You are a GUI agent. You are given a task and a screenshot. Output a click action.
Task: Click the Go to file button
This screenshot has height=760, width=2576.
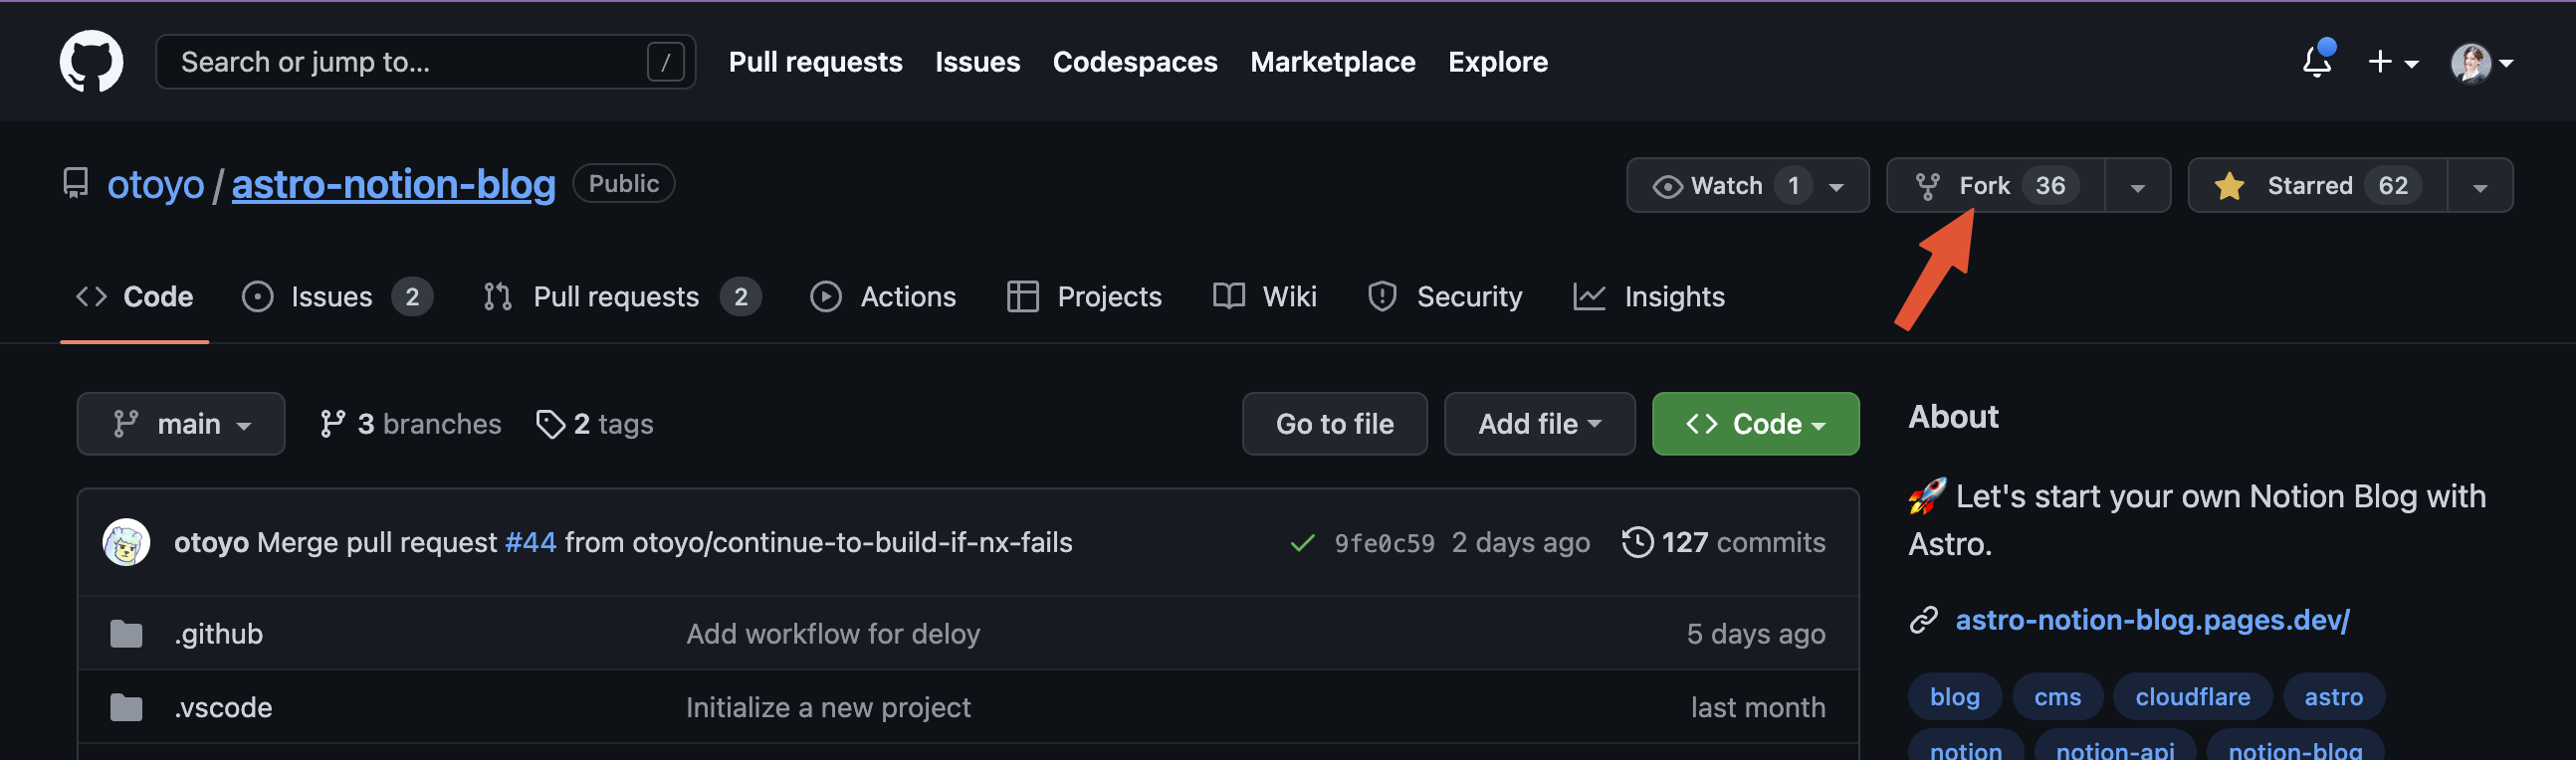tap(1334, 424)
